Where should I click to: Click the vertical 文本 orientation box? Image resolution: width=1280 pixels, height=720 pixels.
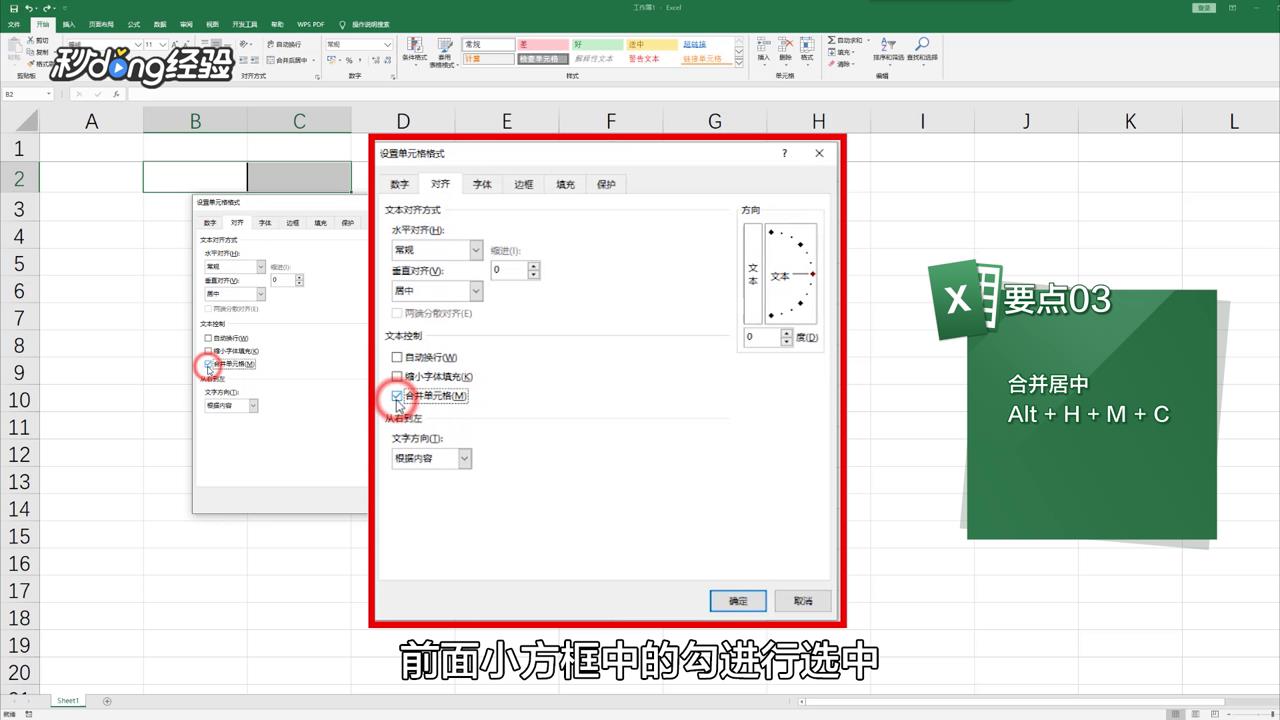753,274
